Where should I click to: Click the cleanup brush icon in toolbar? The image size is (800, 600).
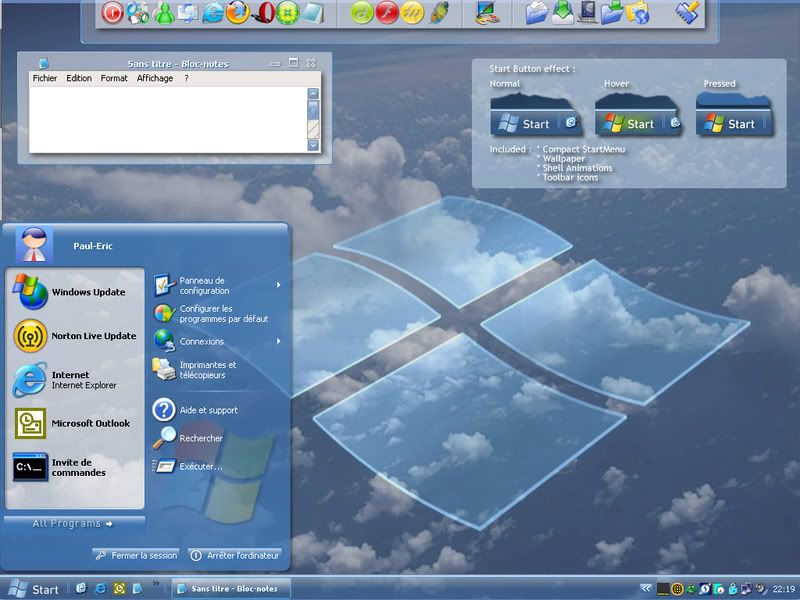tap(687, 13)
